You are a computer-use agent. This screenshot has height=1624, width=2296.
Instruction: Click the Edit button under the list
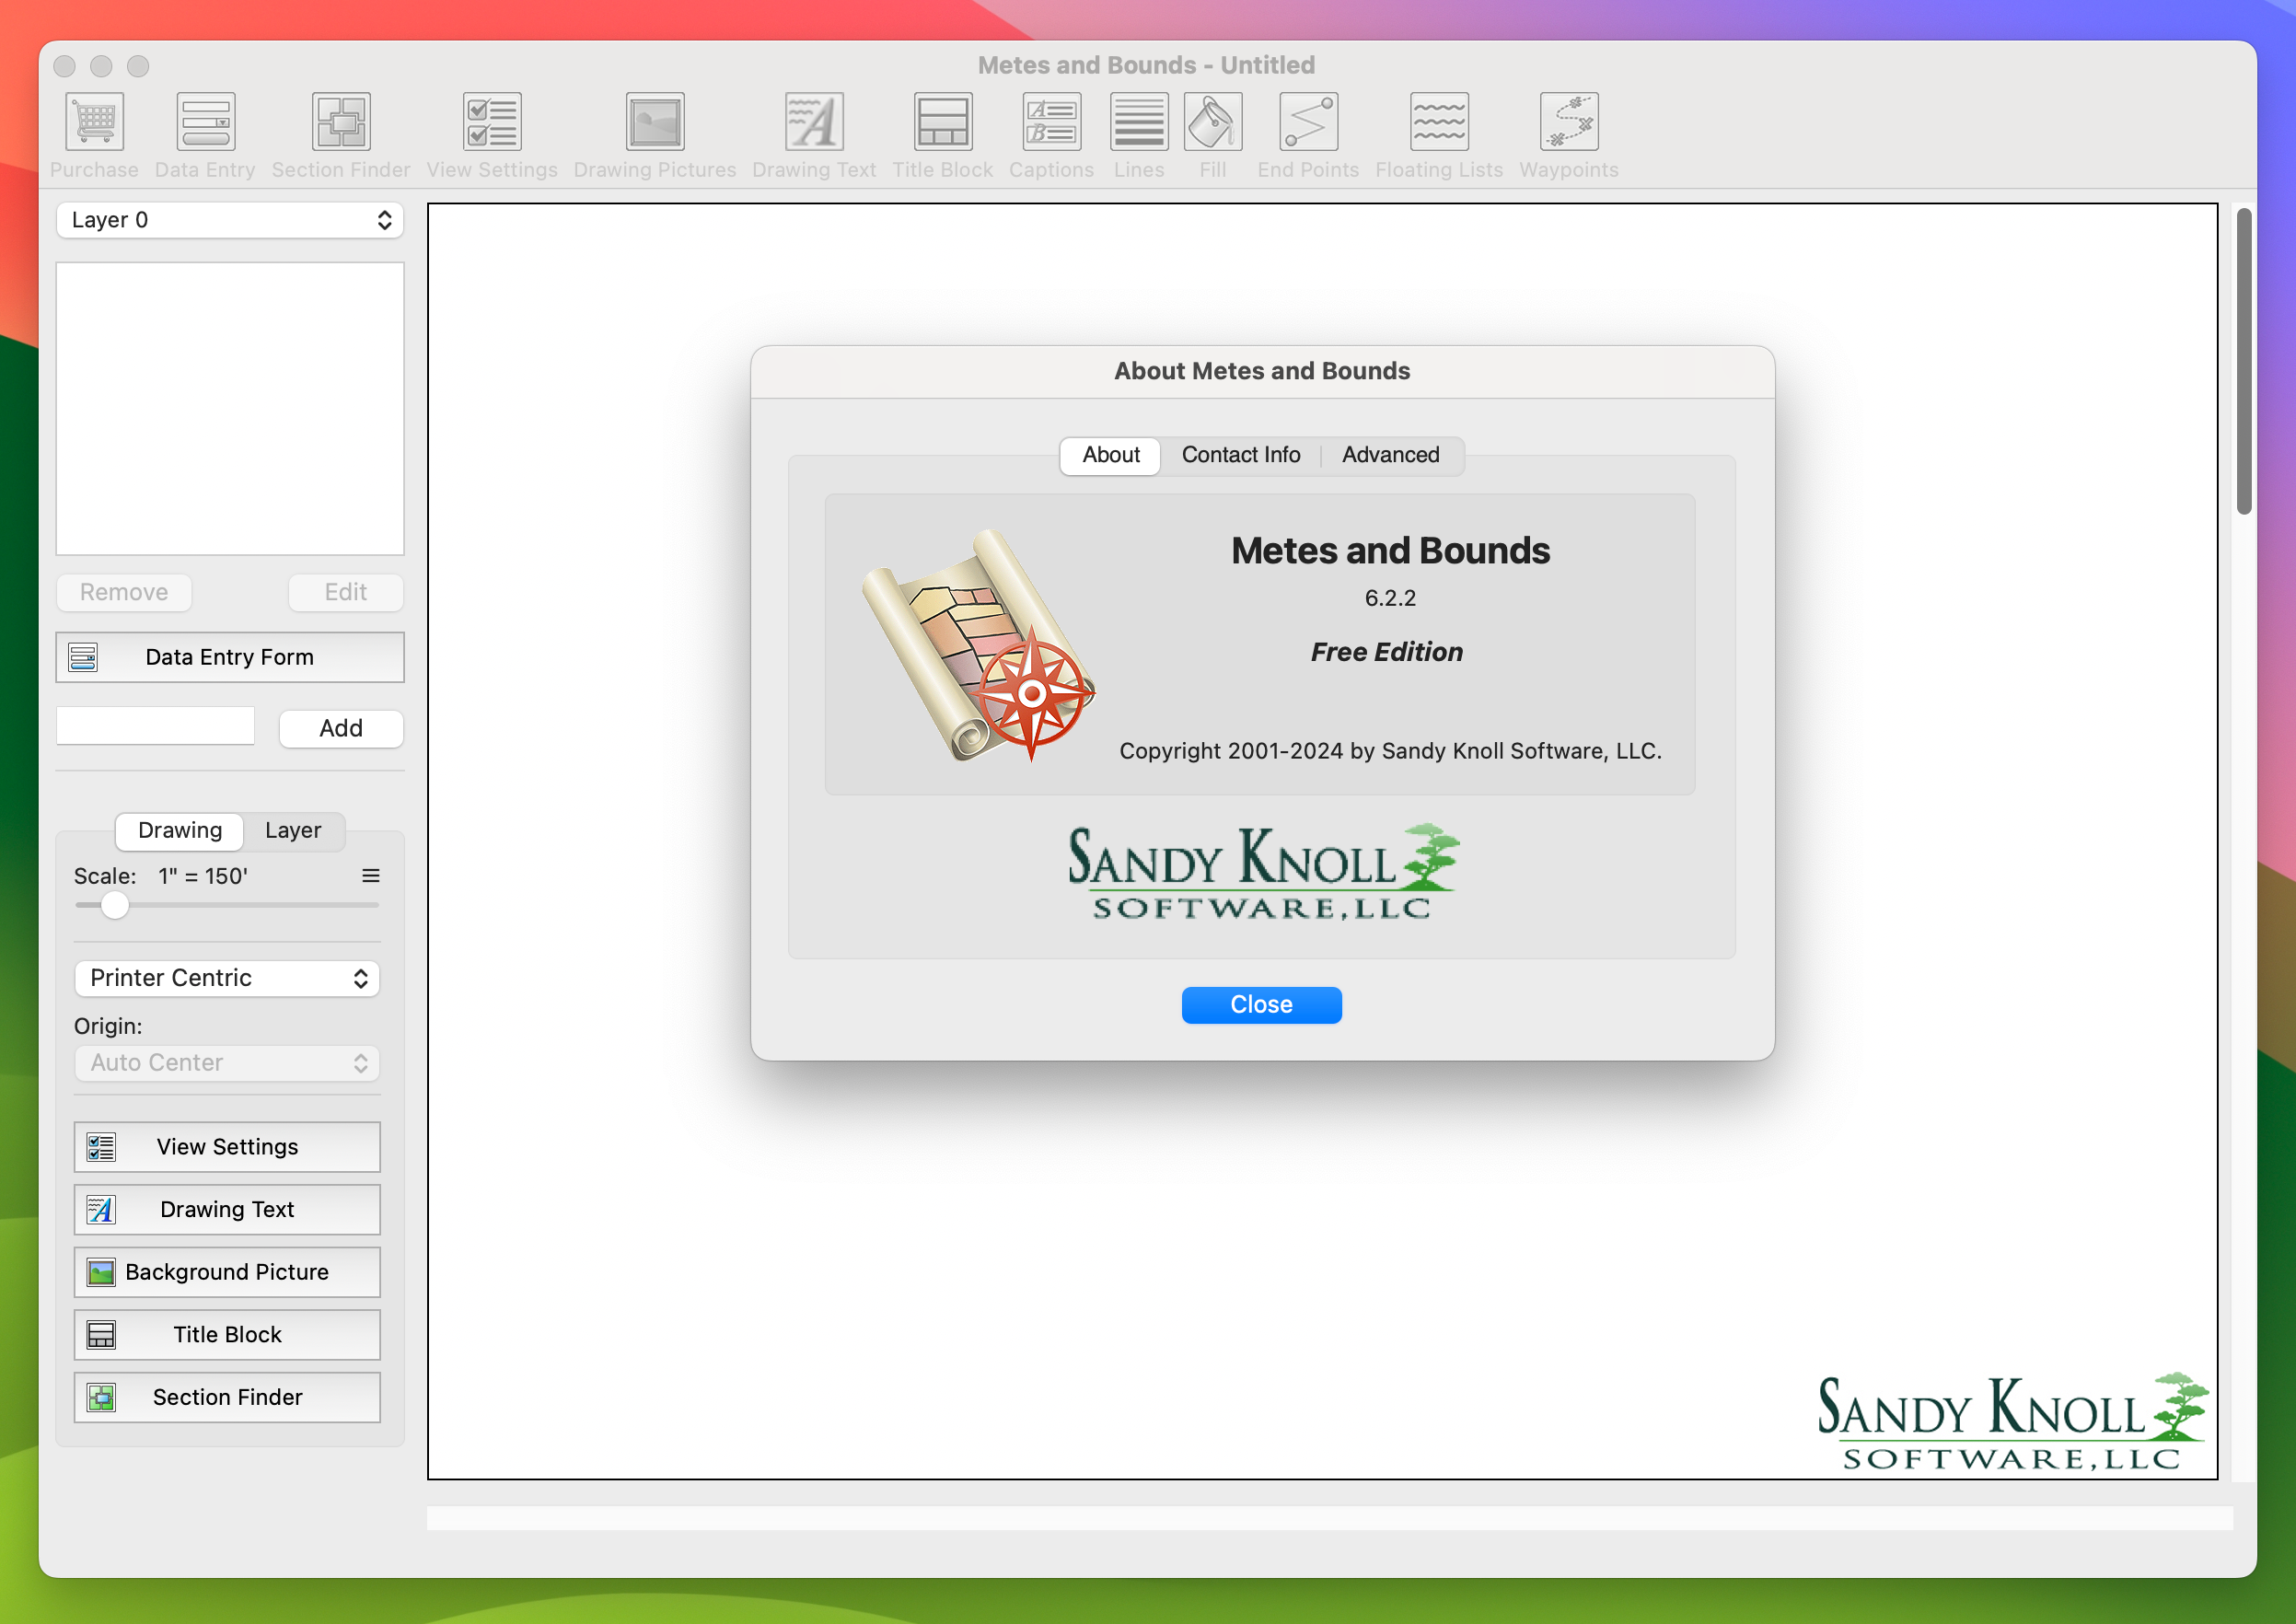(346, 592)
